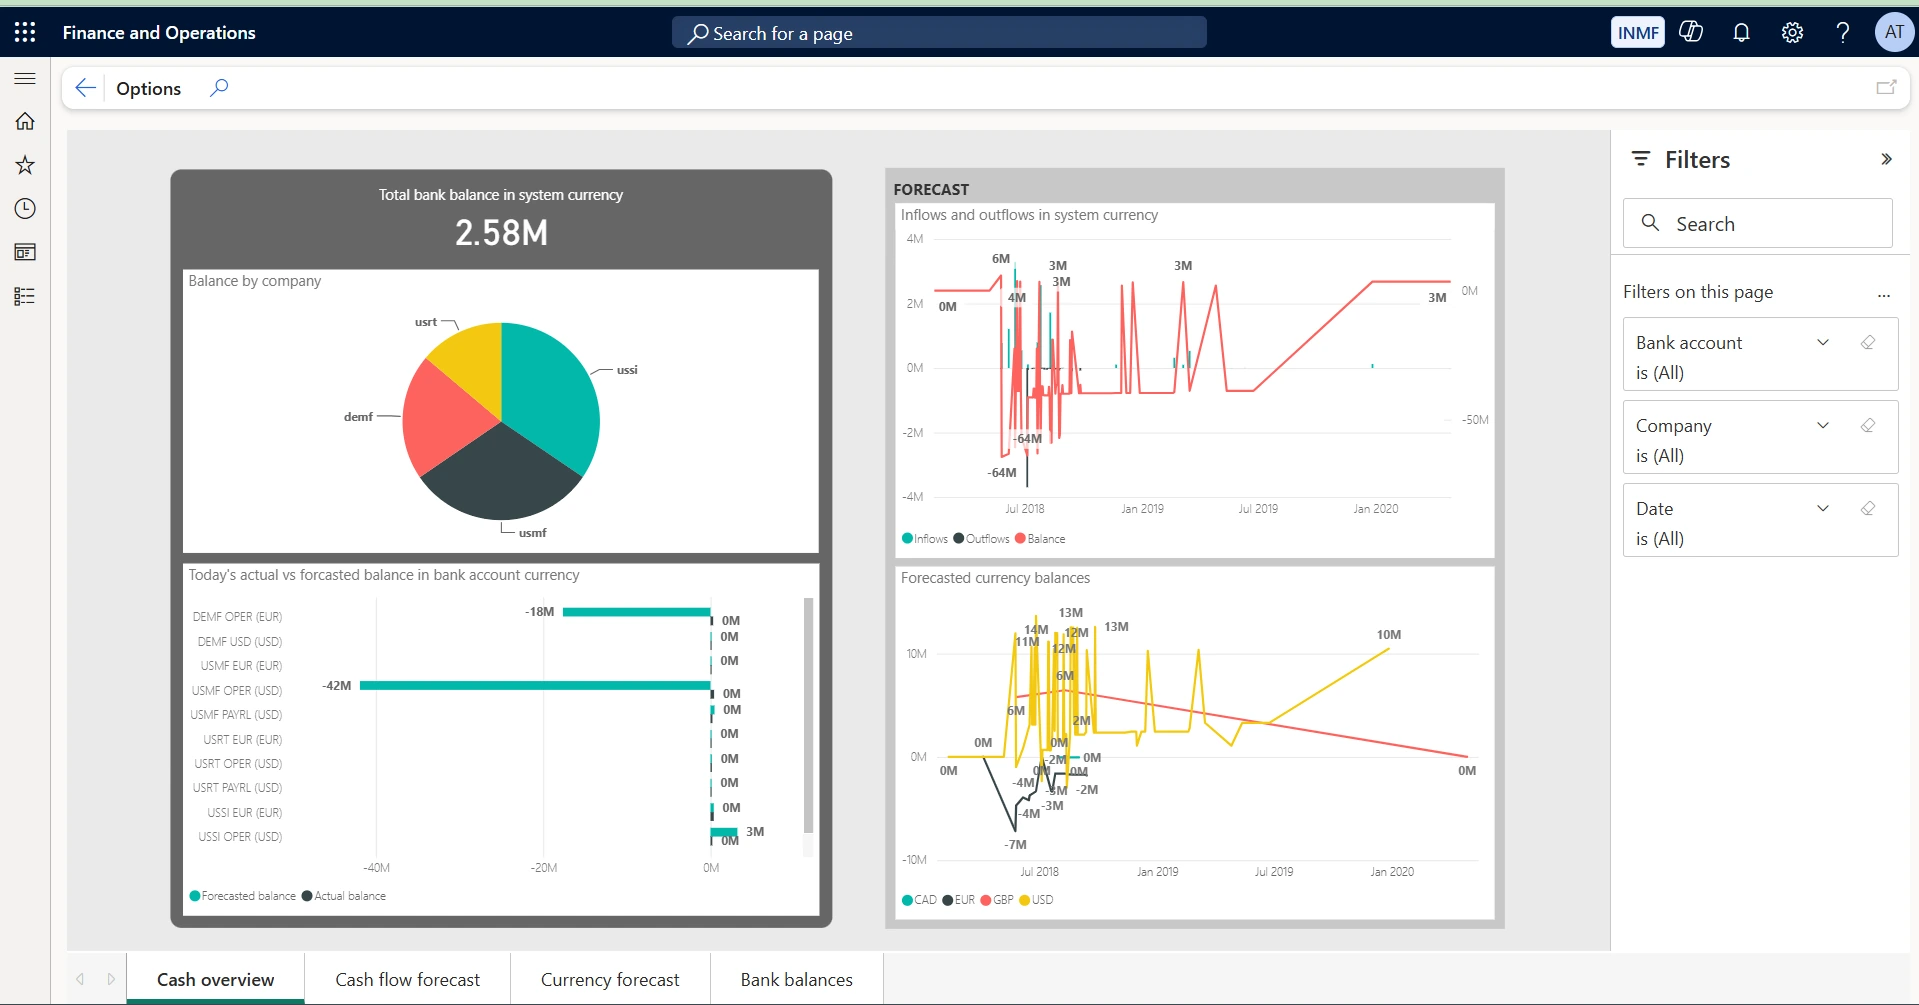Click previous page tab arrow
The width and height of the screenshot is (1919, 1005).
80,979
